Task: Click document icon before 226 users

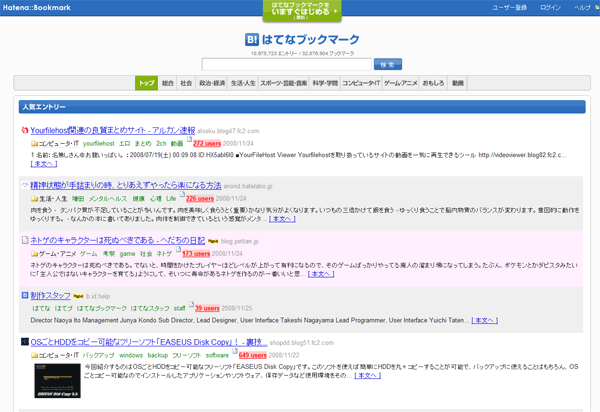Action: 182,195
